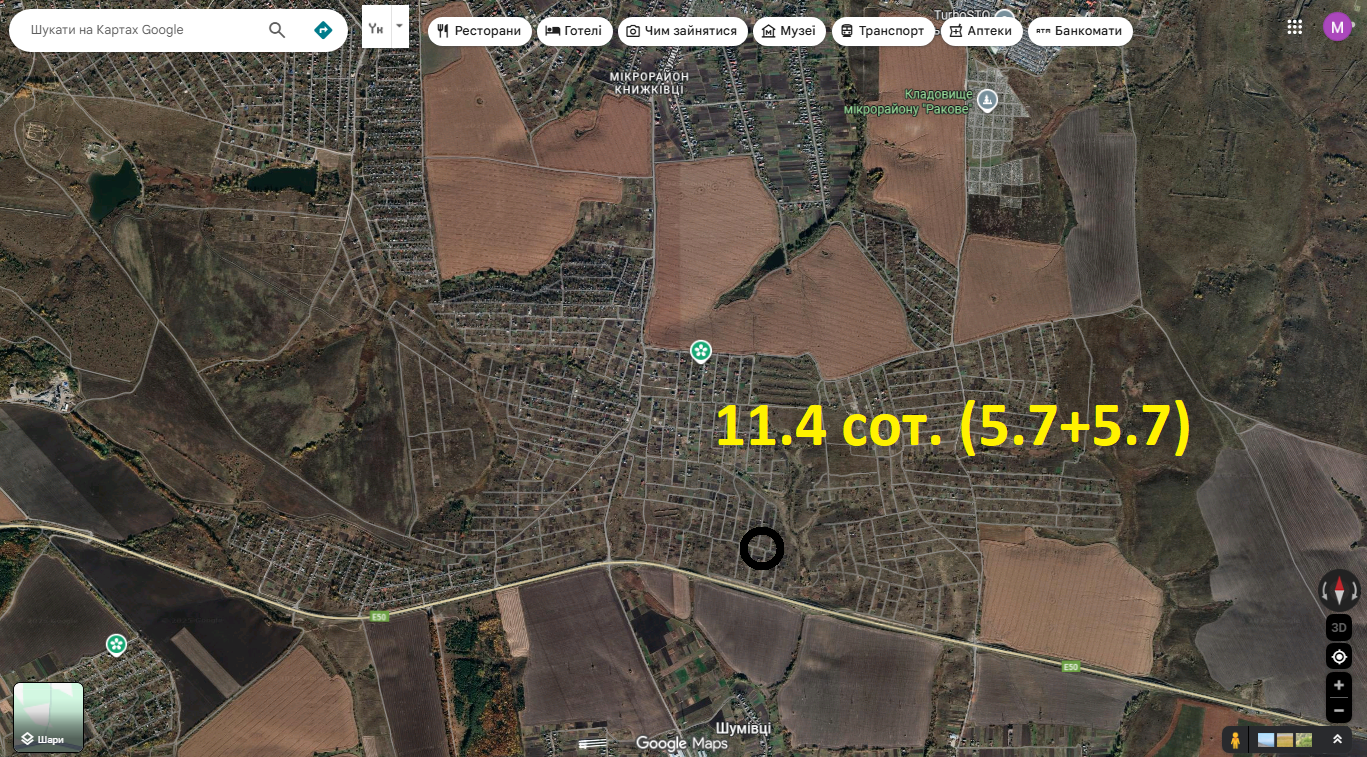Open the Google apps grid

[1295, 27]
